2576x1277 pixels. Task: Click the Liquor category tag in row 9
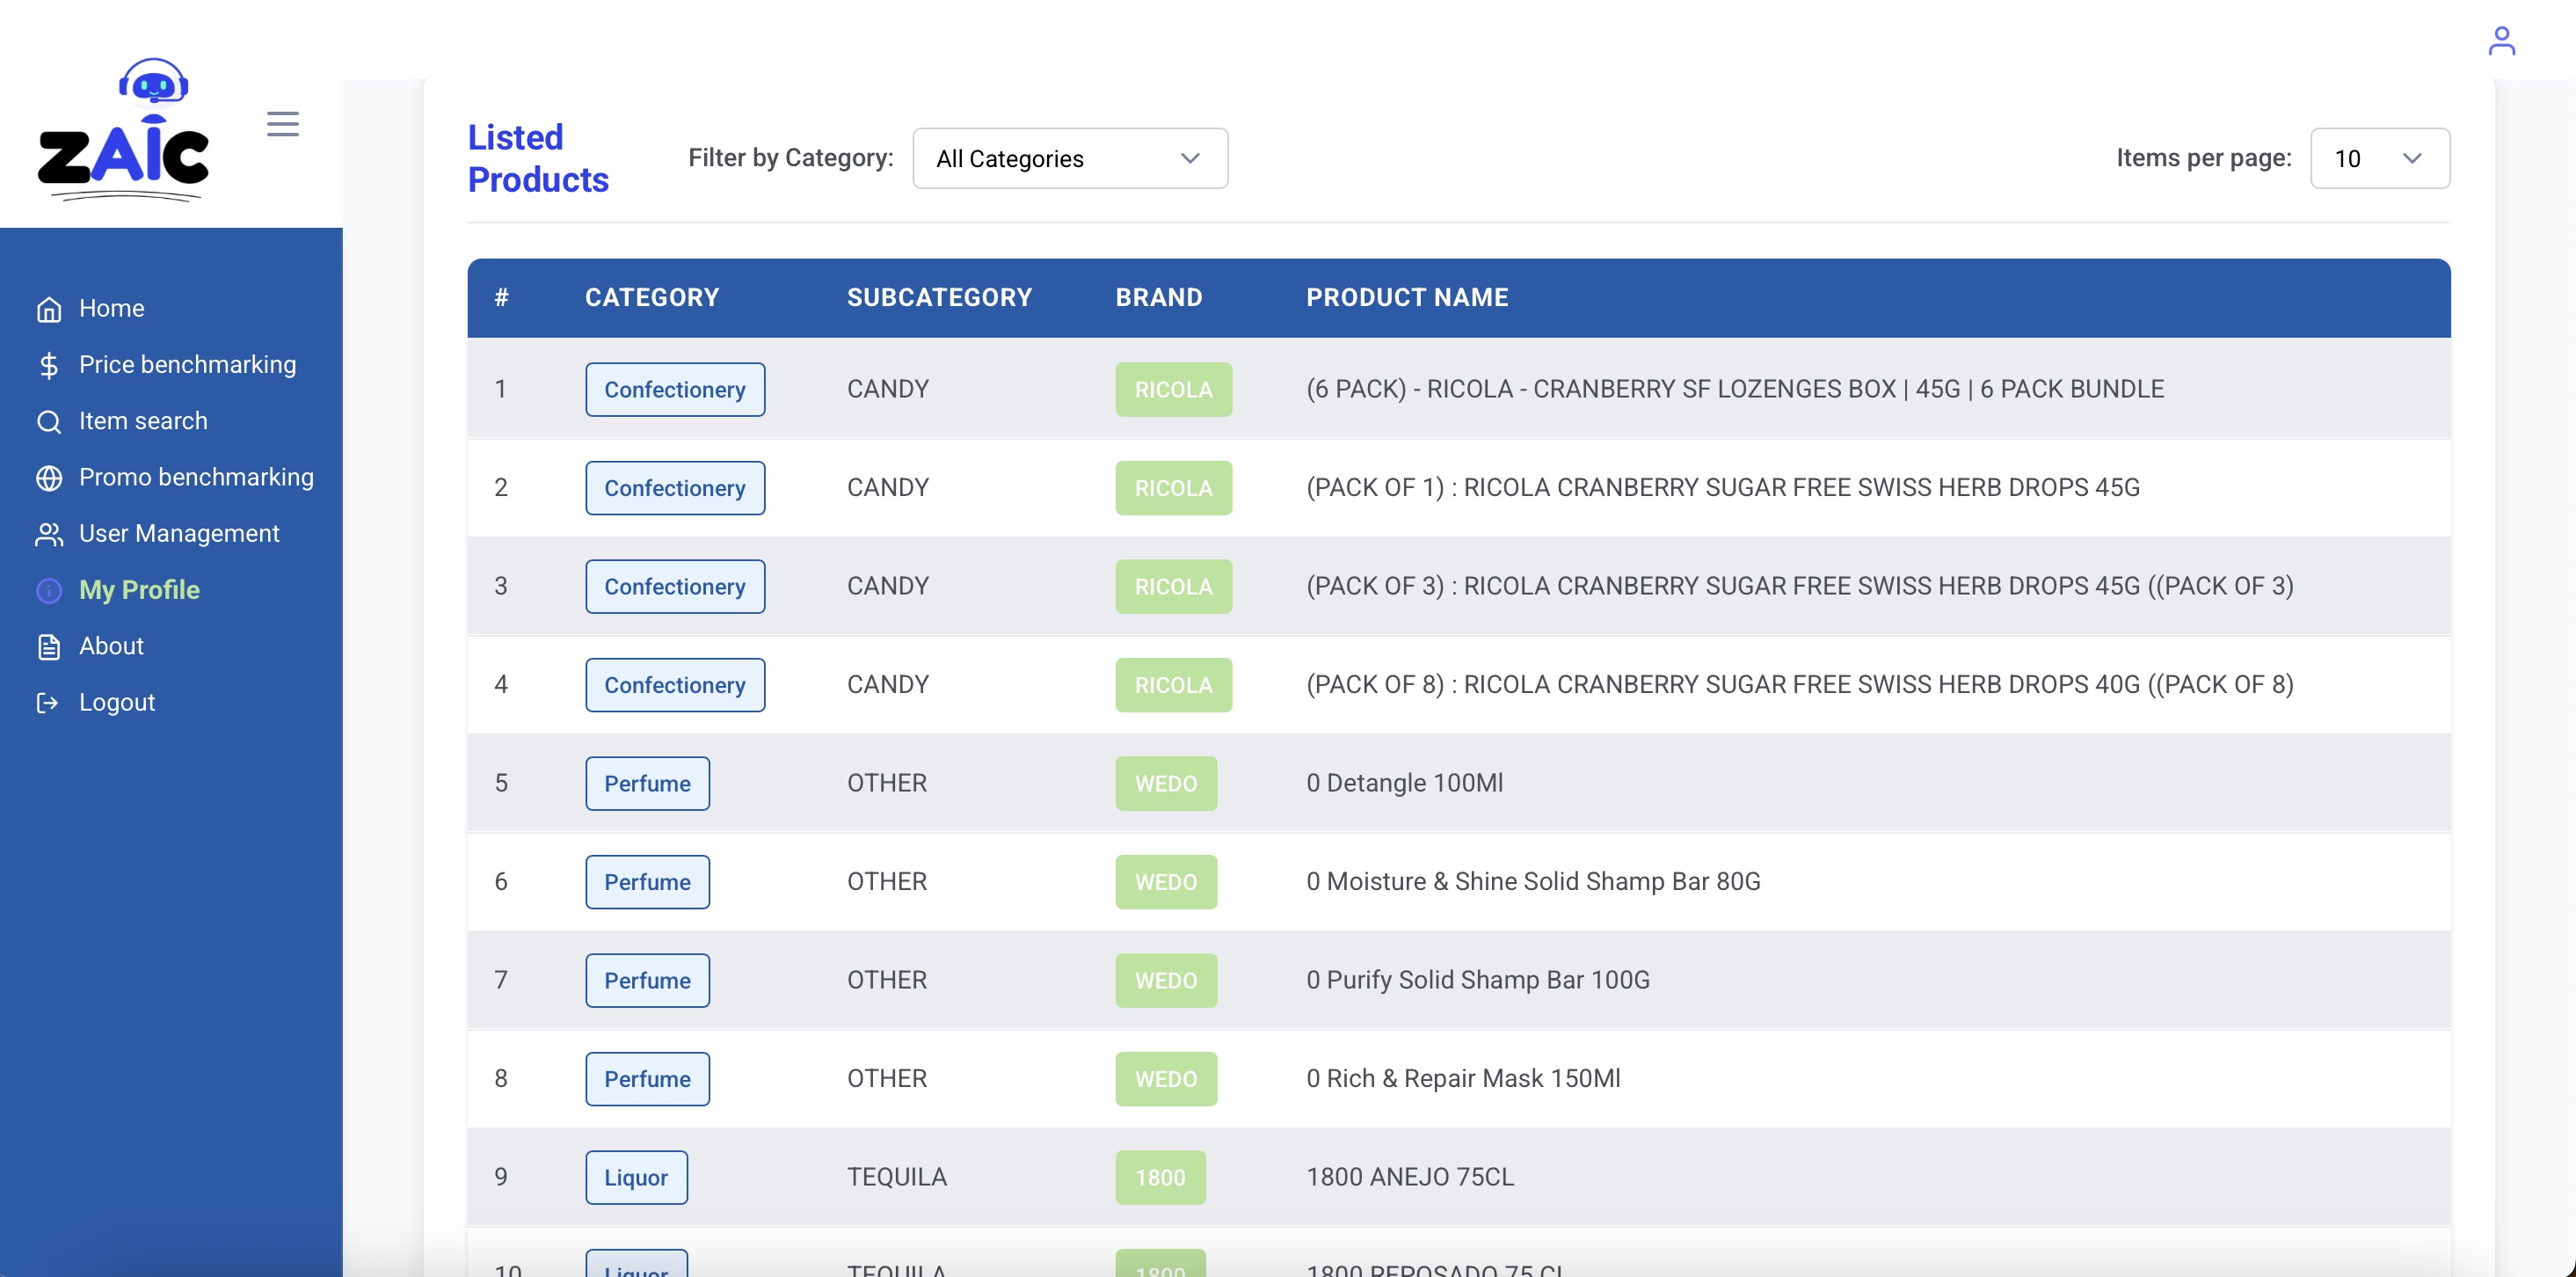pyautogui.click(x=636, y=1177)
